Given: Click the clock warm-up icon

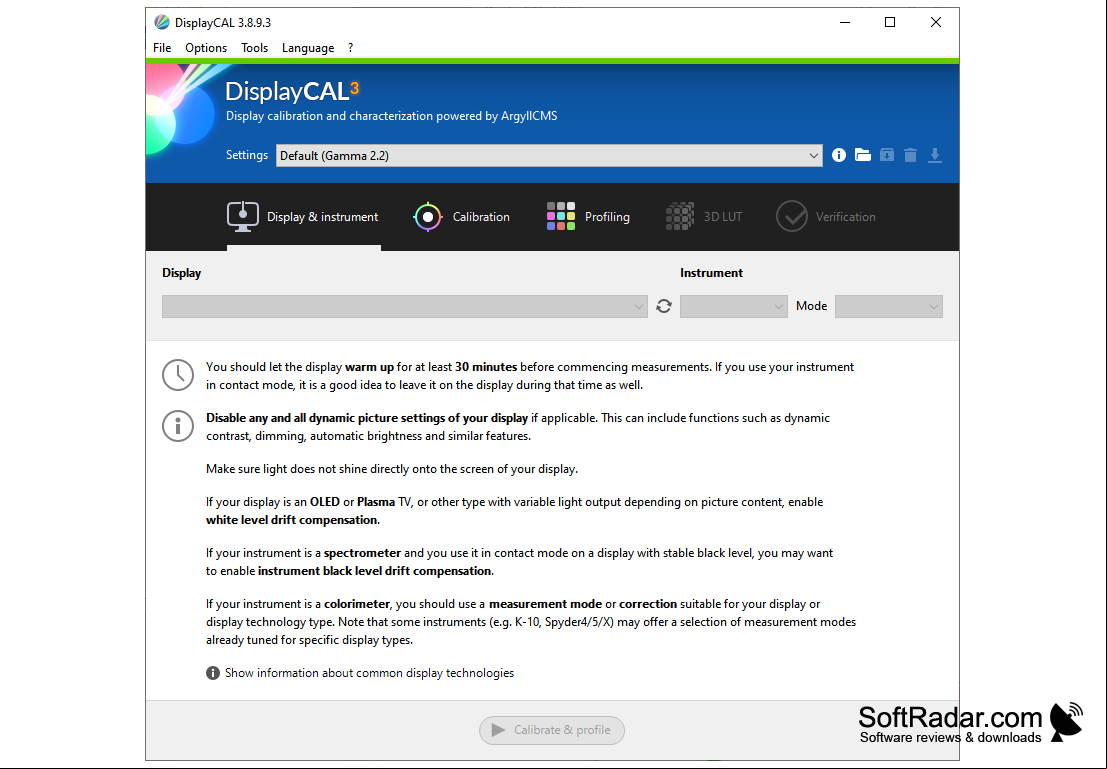Looking at the screenshot, I should pyautogui.click(x=178, y=375).
